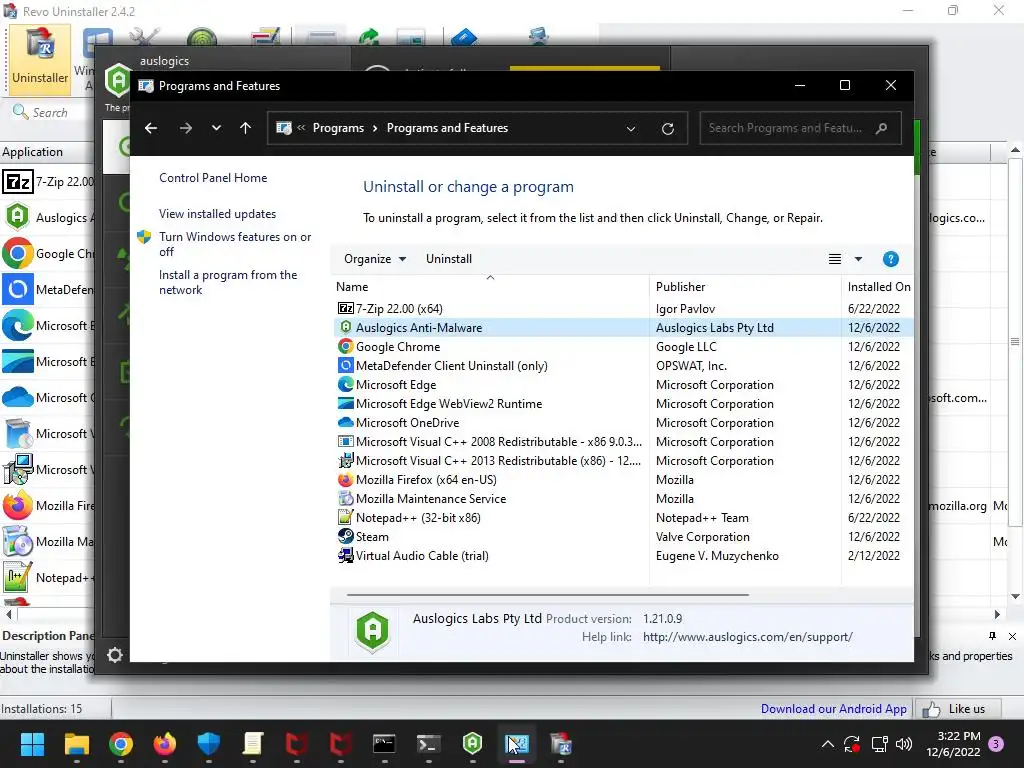Sort by the Installed On column header
Image resolution: width=1024 pixels, height=768 pixels.
[878, 287]
